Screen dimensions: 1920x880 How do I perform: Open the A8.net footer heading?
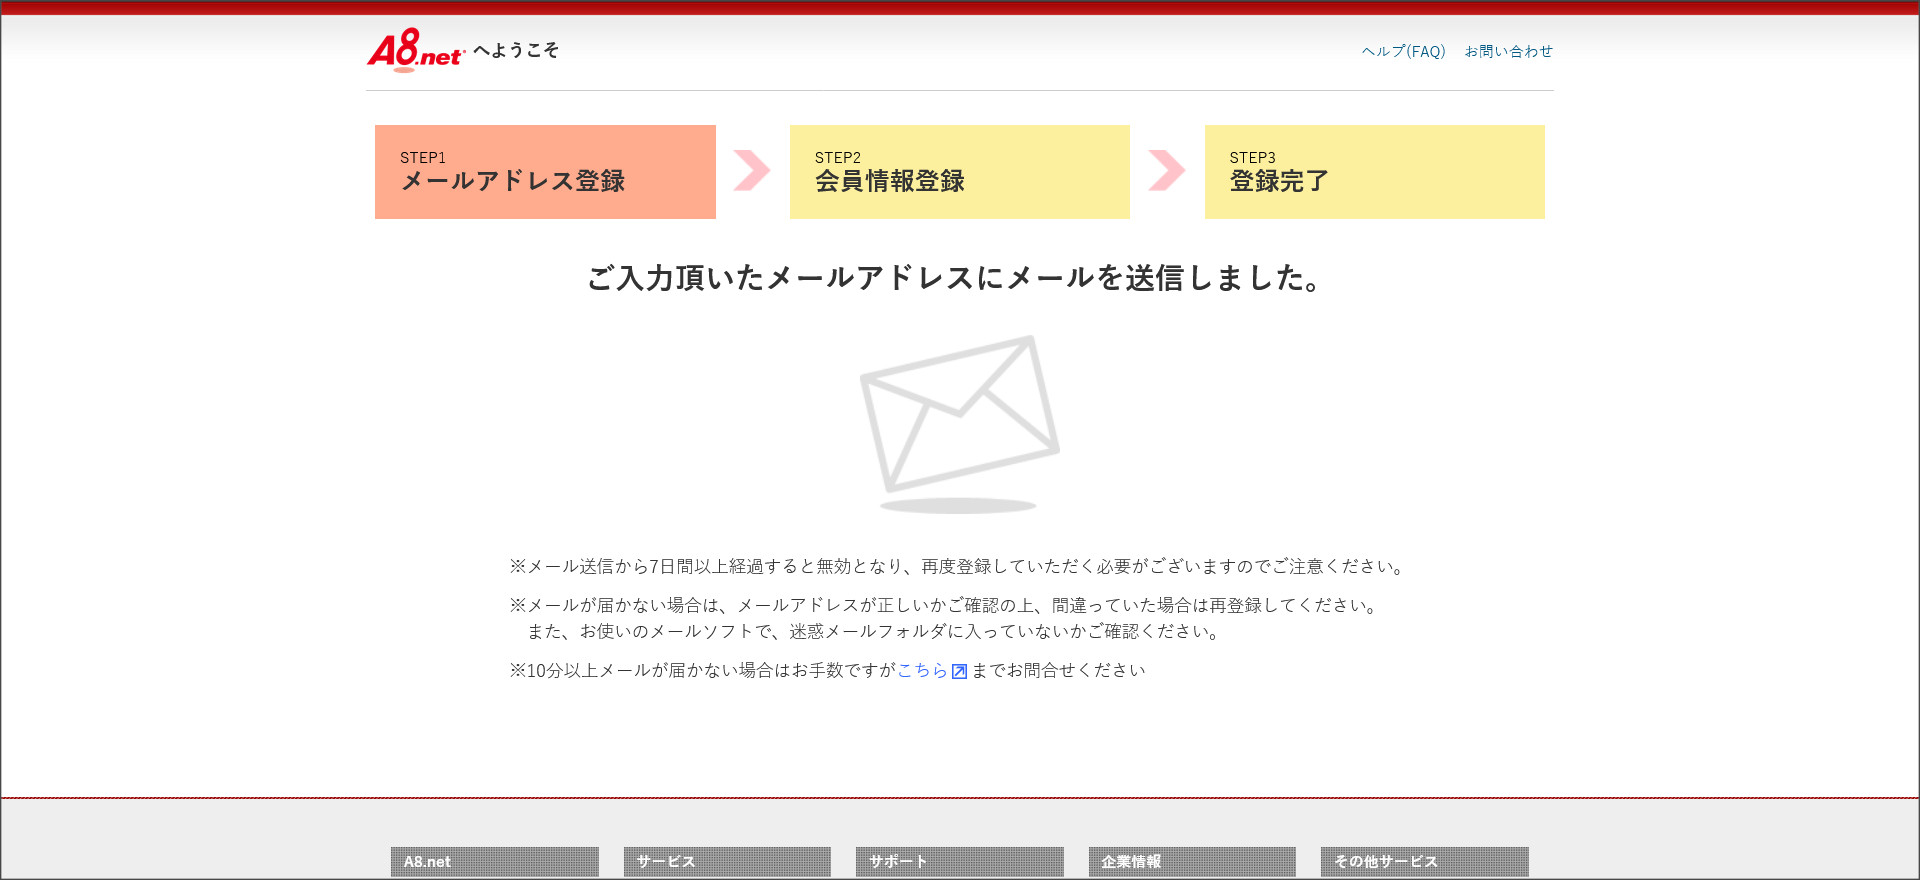[x=495, y=862]
